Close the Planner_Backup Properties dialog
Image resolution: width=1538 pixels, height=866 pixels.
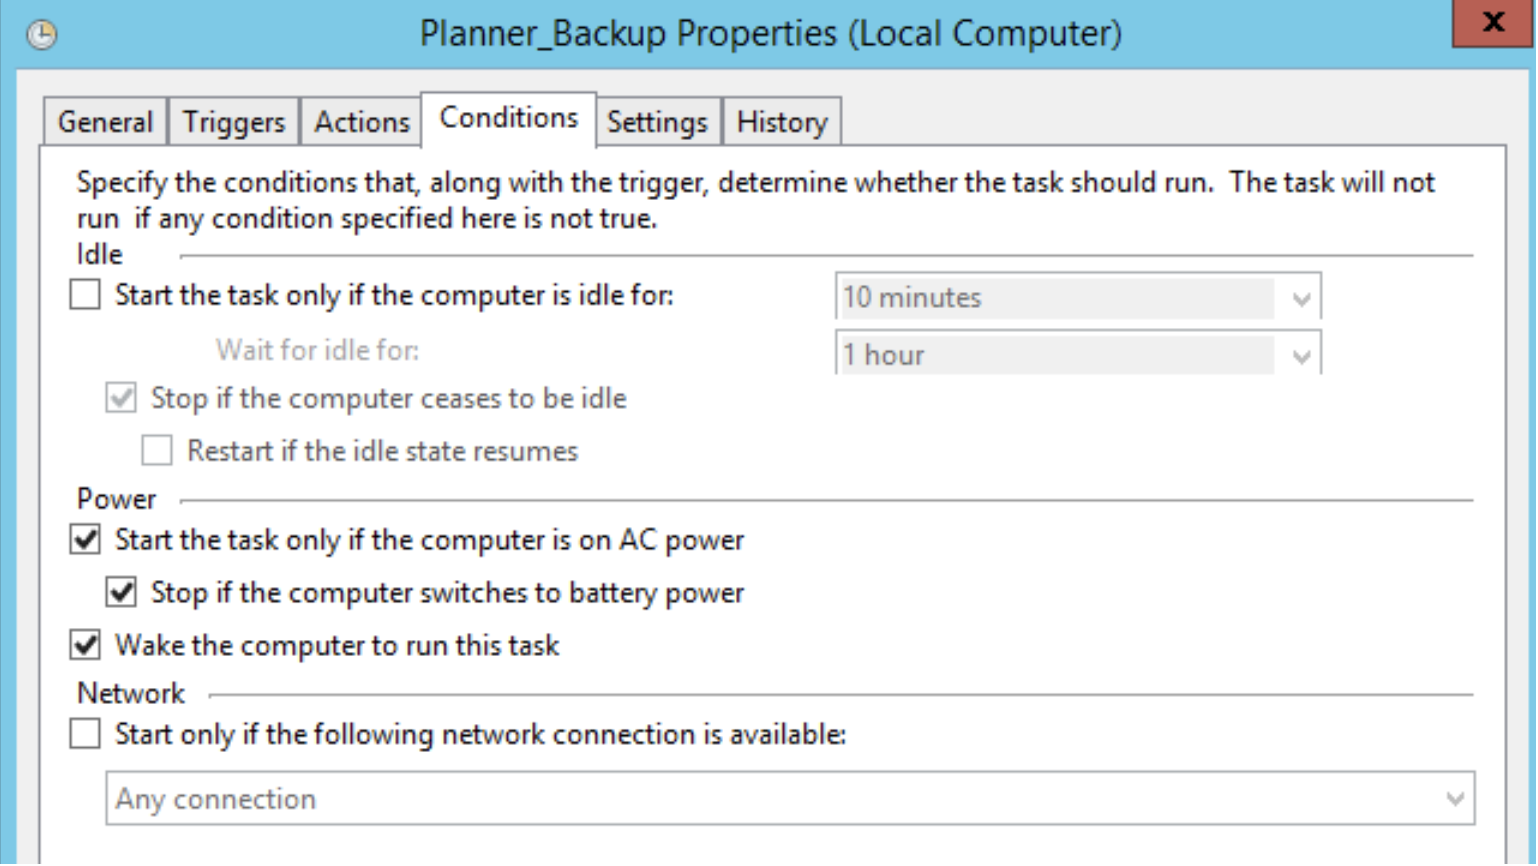coord(1493,22)
